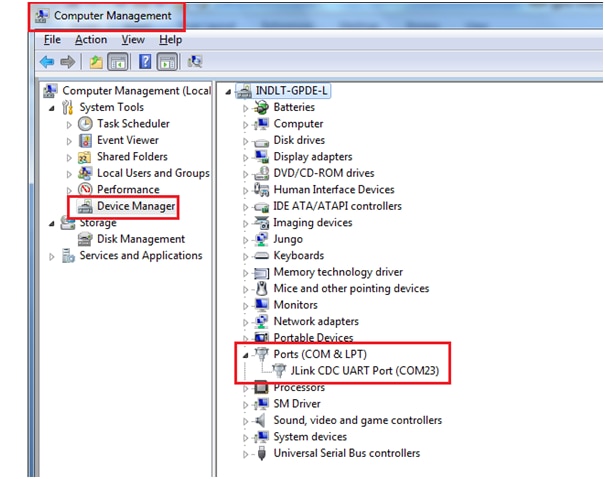605x479 pixels.
Task: Open Help via the question mark icon
Action: point(145,62)
